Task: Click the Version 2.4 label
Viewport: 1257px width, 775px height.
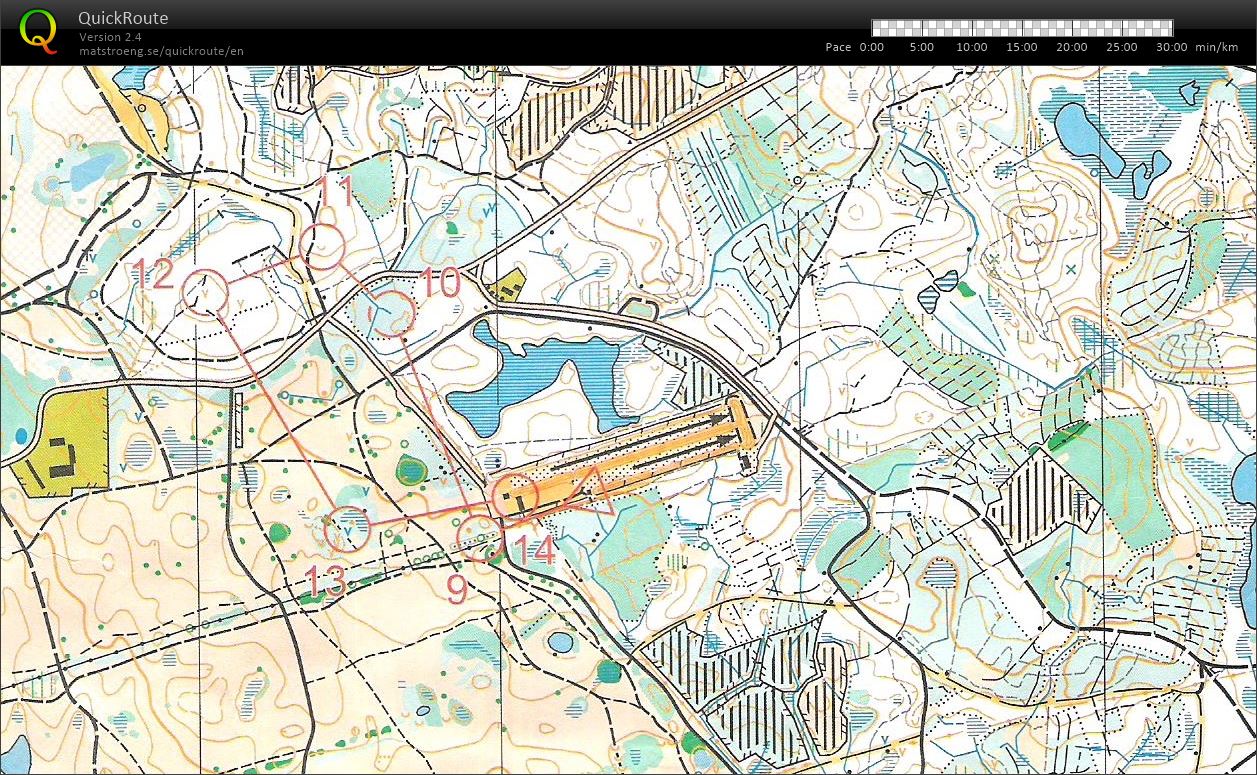Action: (x=110, y=37)
